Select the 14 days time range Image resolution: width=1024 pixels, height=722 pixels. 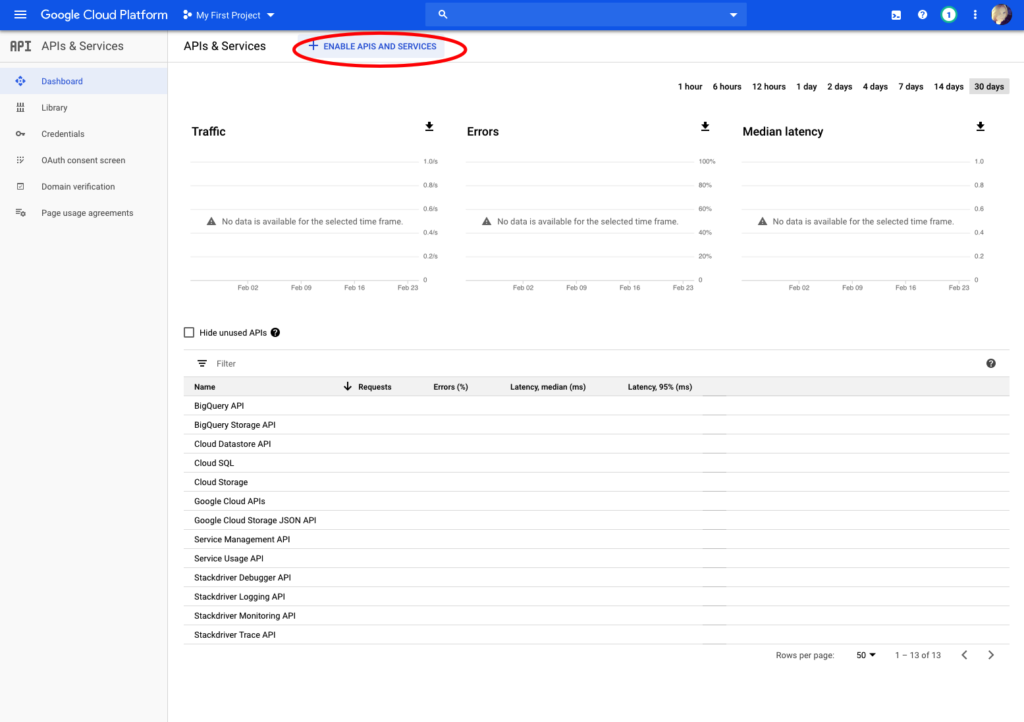click(x=948, y=86)
